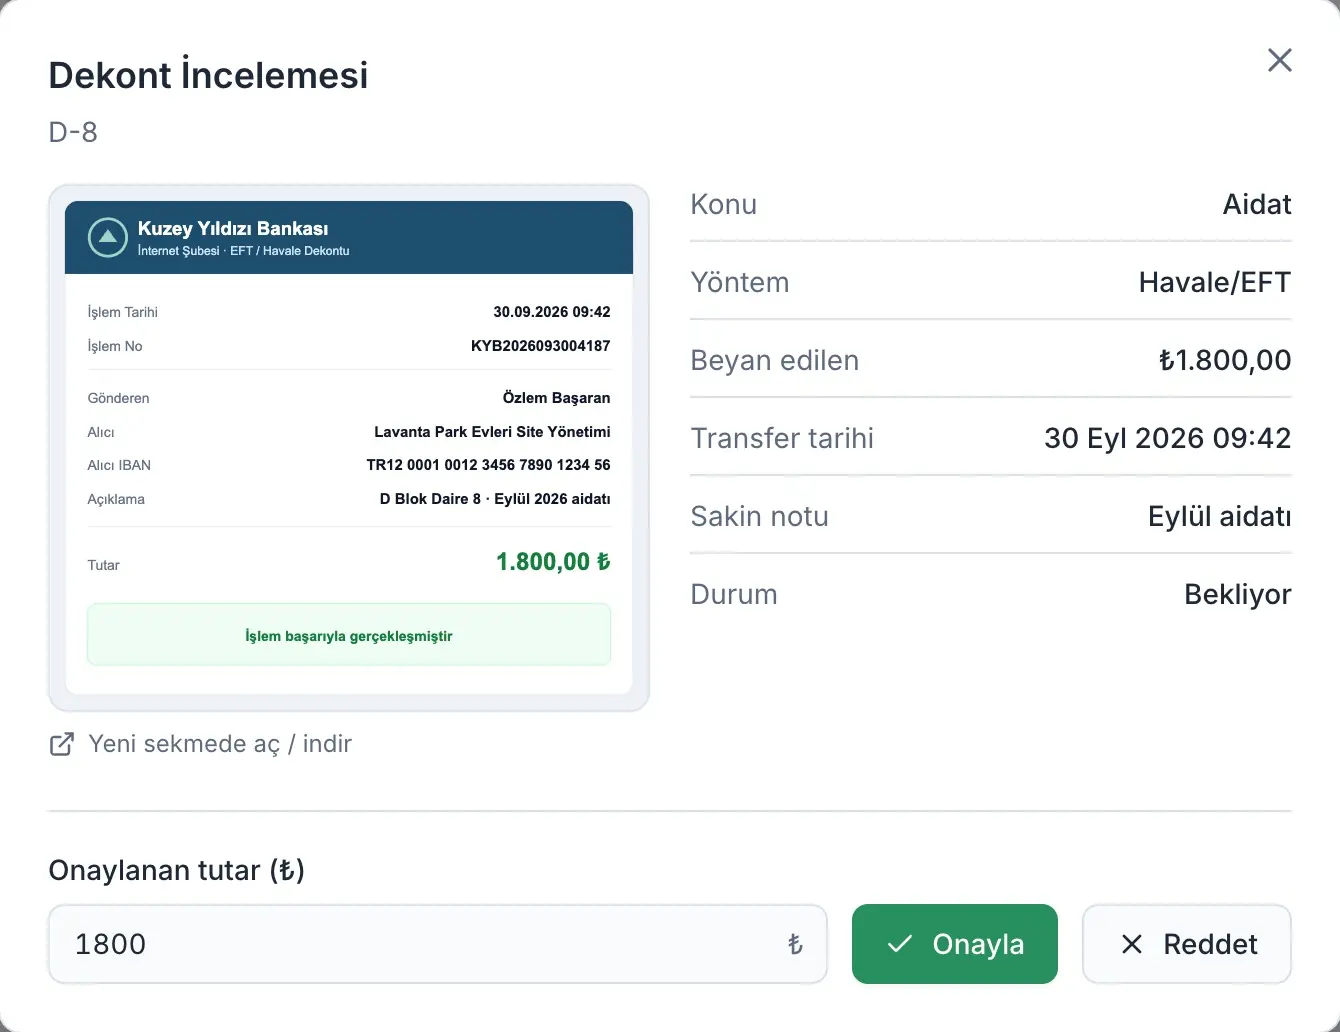Click 'İşlem başarıyla gerçekleşmiştir' banner
Image resolution: width=1340 pixels, height=1032 pixels.
pyautogui.click(x=349, y=635)
